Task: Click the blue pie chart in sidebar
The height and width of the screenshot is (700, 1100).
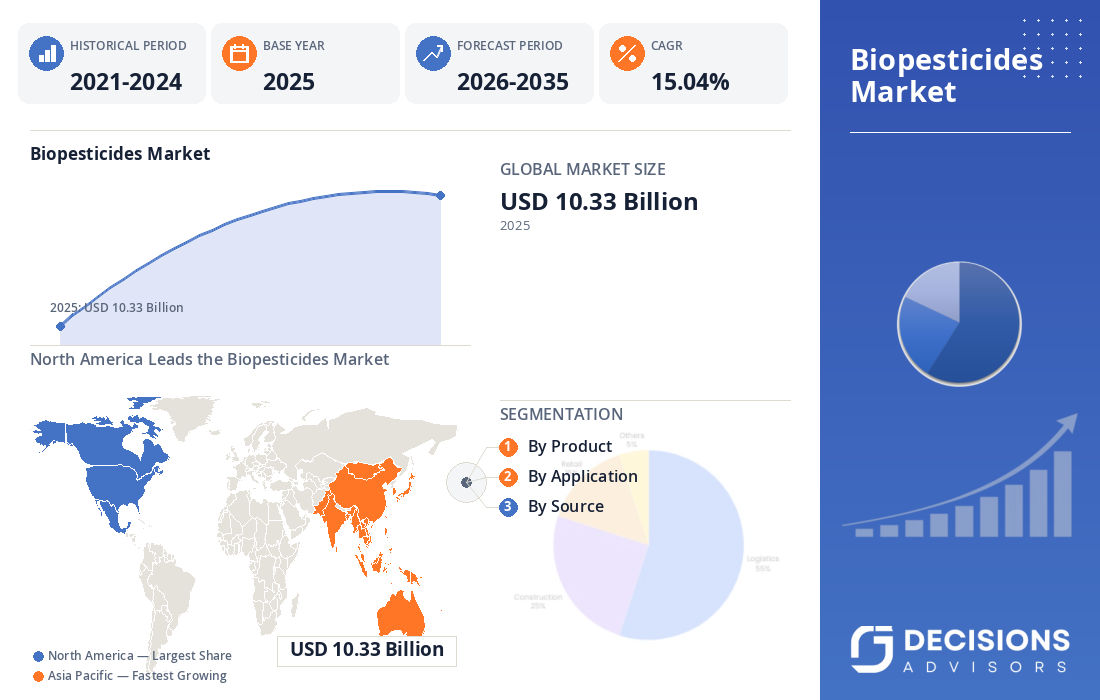Action: tap(959, 323)
